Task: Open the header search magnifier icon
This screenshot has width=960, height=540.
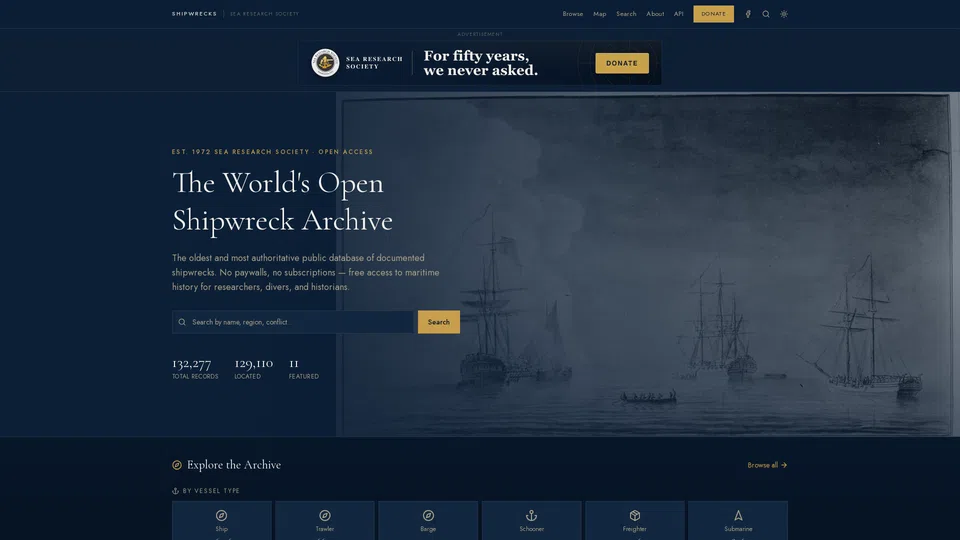Action: tap(765, 14)
